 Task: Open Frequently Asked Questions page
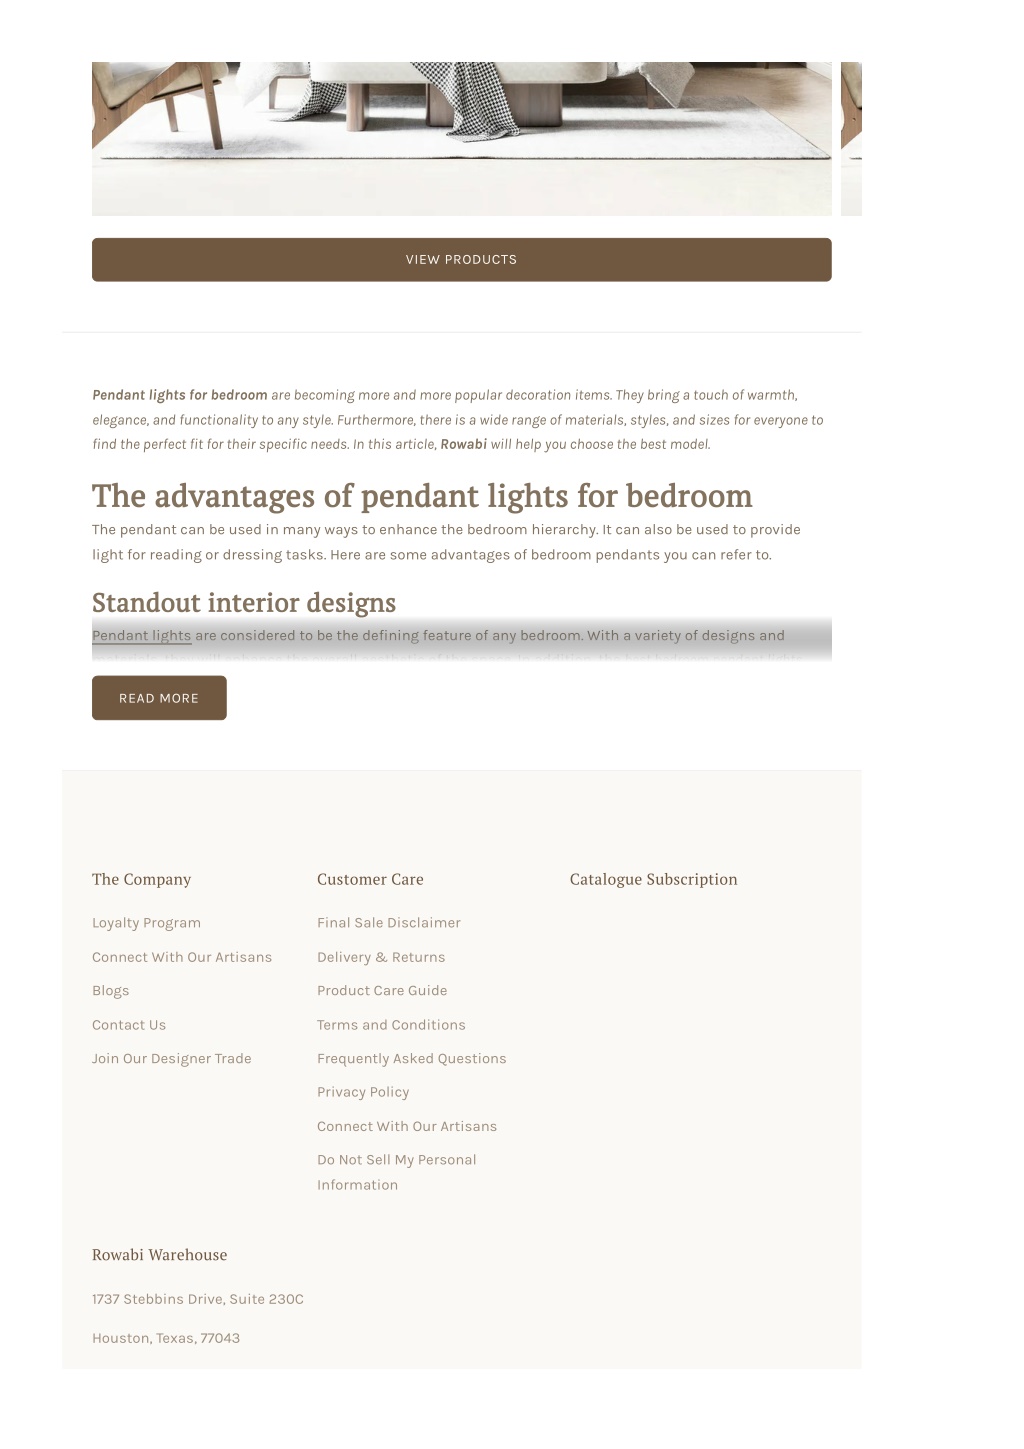412,1059
